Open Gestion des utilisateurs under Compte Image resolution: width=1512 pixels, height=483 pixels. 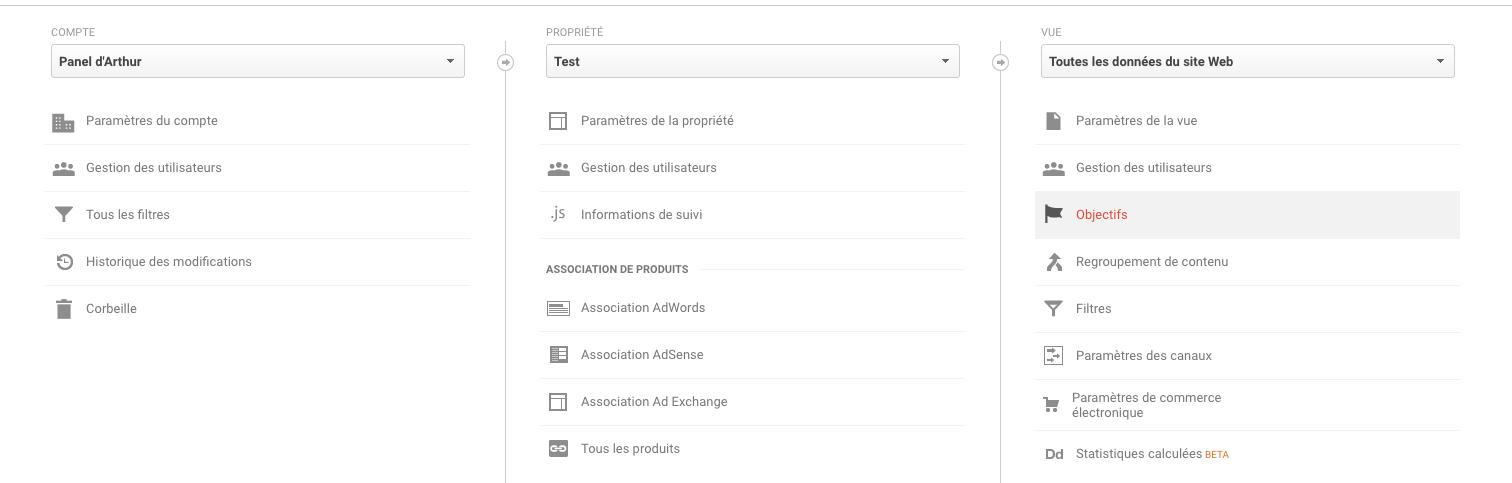[257, 168]
